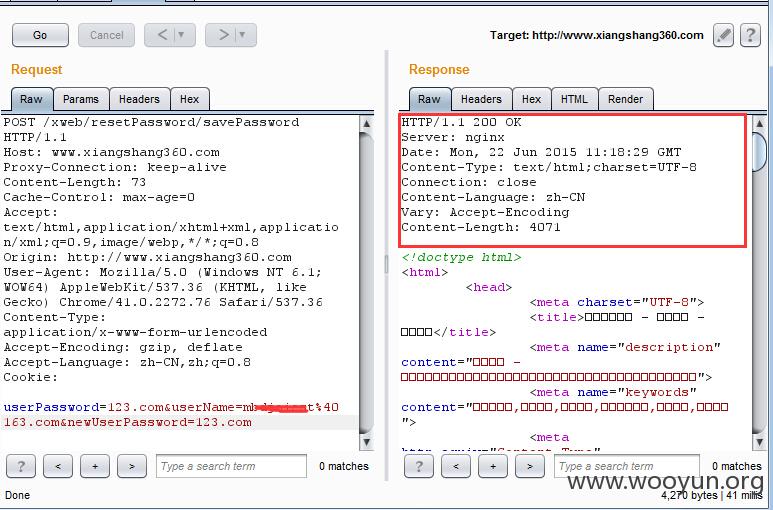Click the Origin header line in request
Viewport: 773px width, 510px height.
coord(147,257)
